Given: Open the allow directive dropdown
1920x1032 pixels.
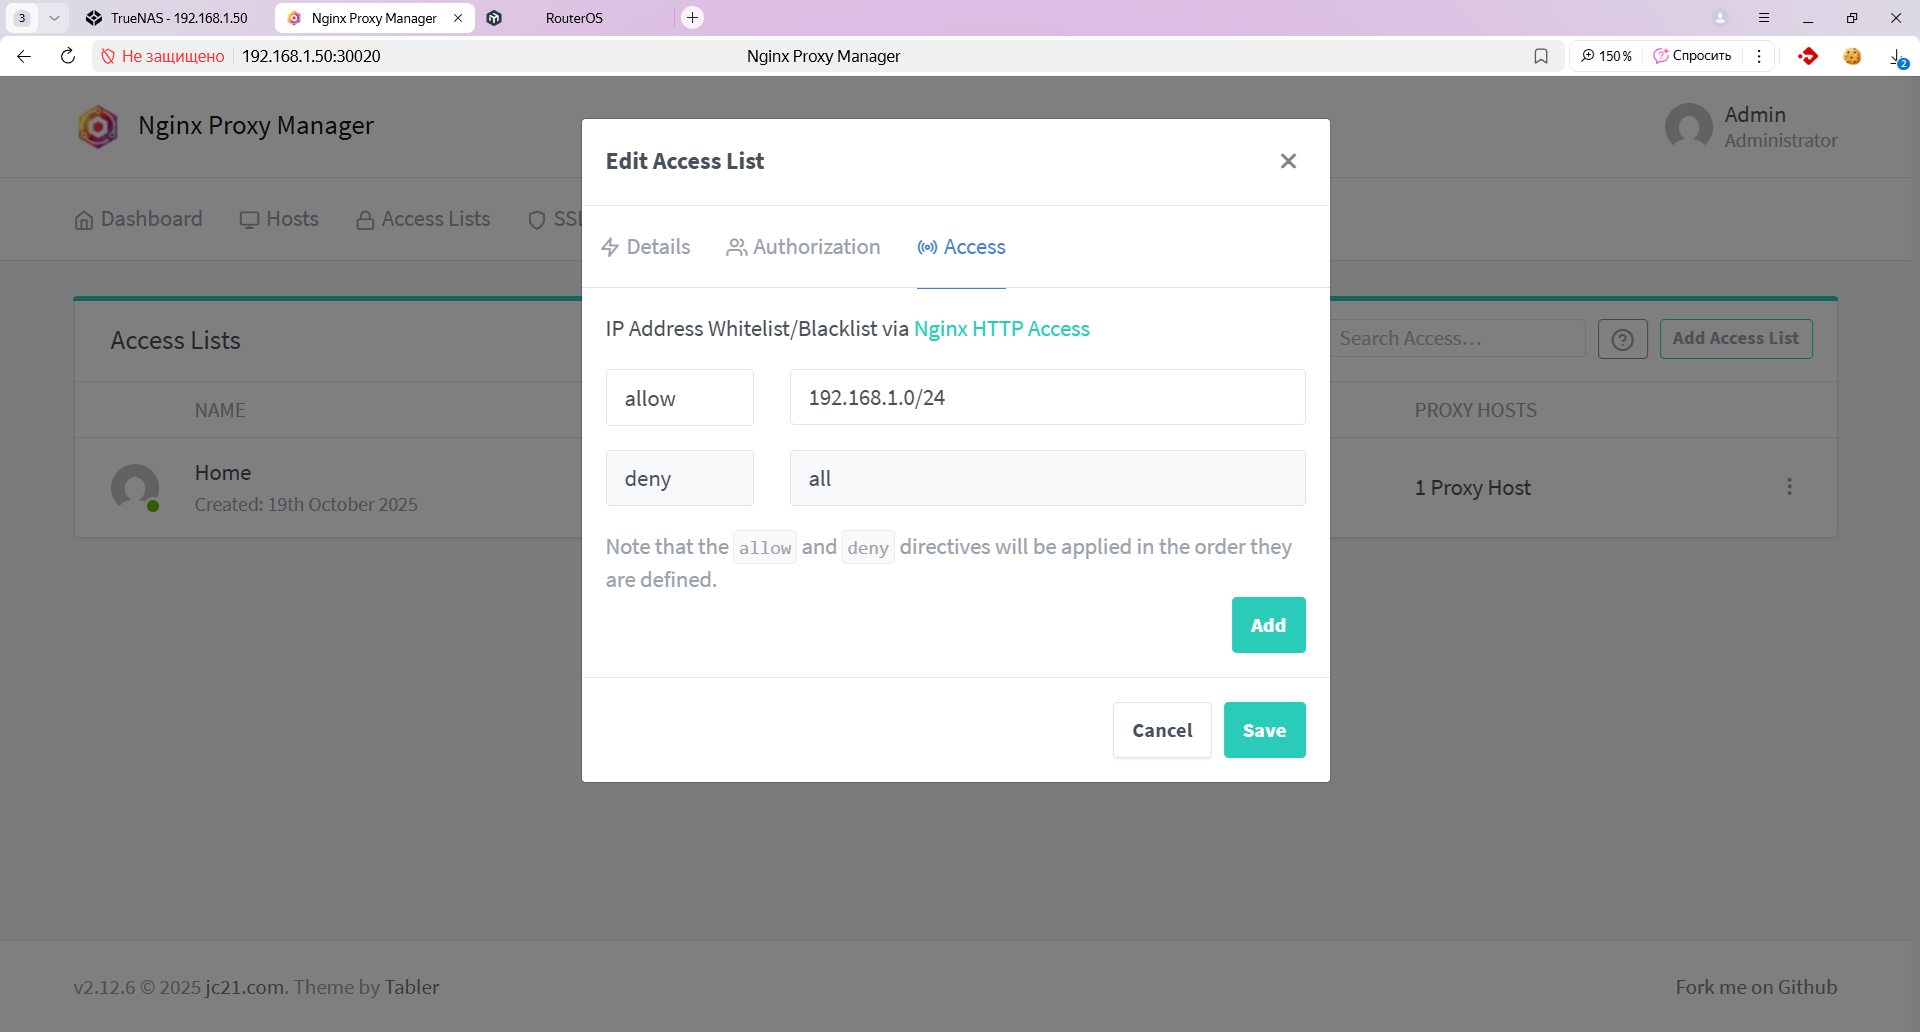Looking at the screenshot, I should 679,398.
